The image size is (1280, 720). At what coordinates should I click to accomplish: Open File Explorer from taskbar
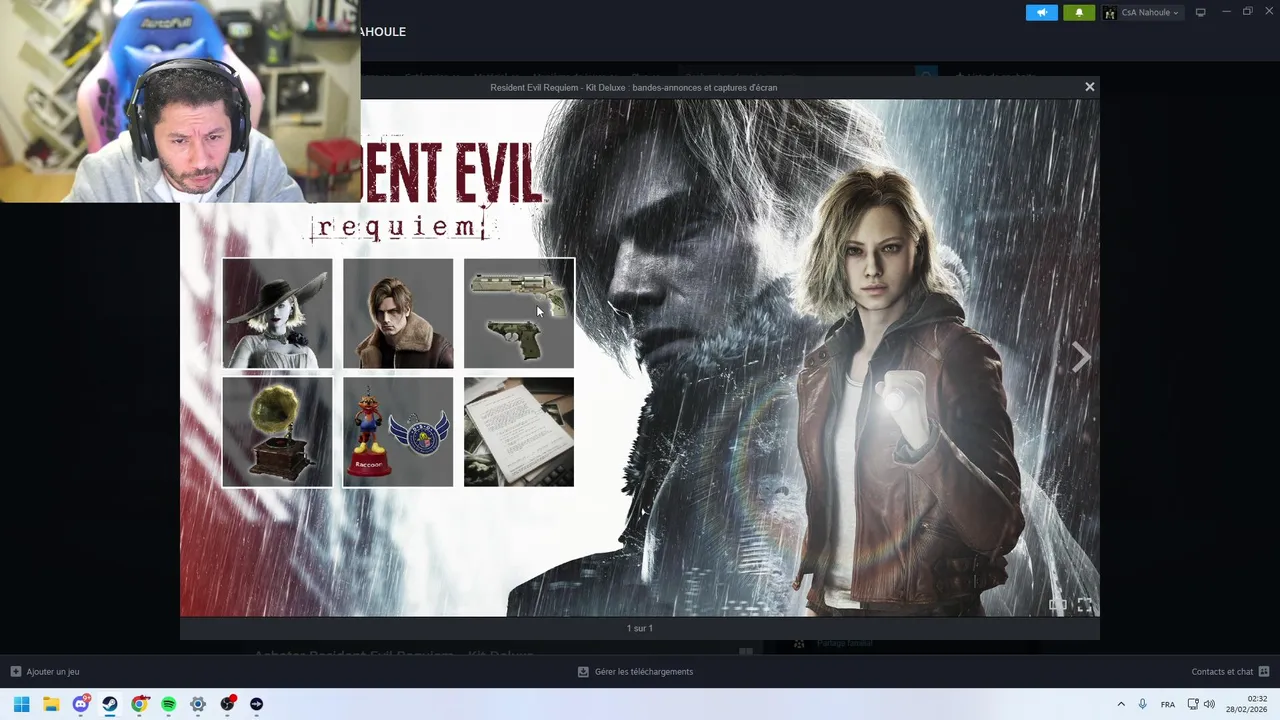pyautogui.click(x=51, y=704)
